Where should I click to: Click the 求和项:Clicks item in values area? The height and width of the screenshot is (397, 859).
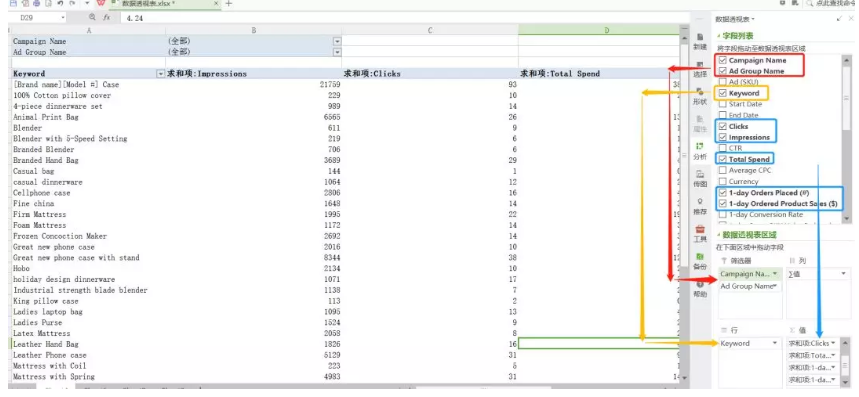(x=812, y=343)
